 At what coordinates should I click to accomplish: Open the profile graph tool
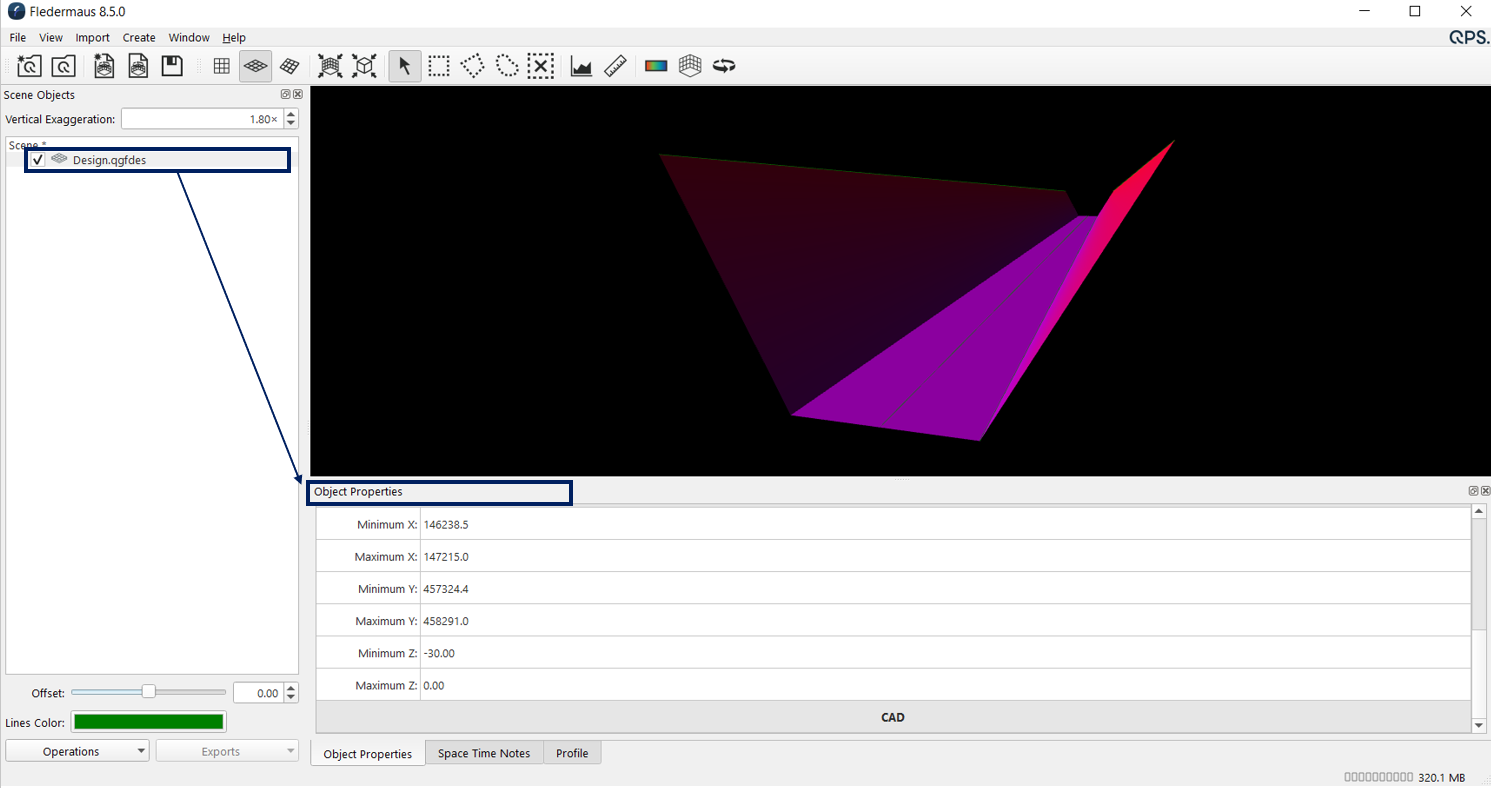coord(581,66)
